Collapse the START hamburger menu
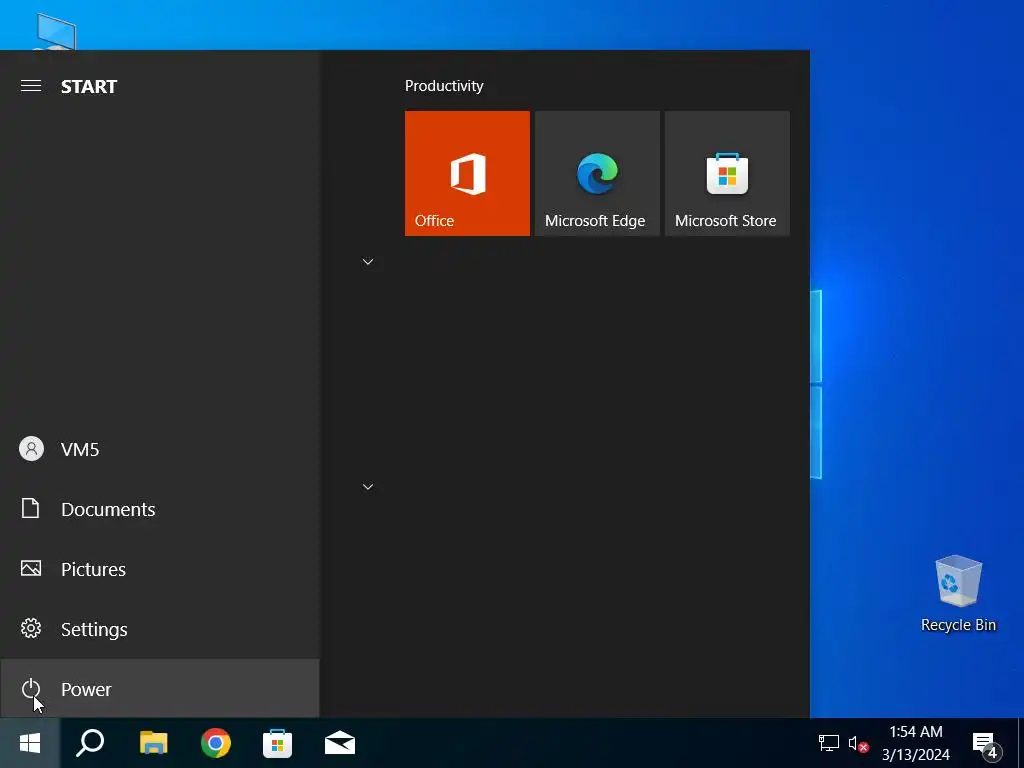This screenshot has width=1024, height=768. point(31,86)
